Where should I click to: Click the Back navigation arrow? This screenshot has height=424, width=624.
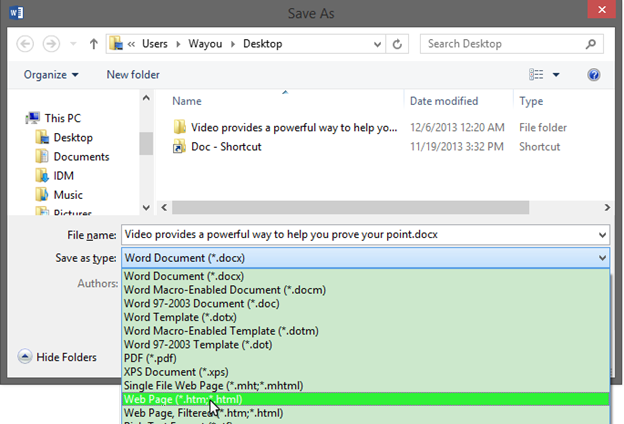(25, 44)
